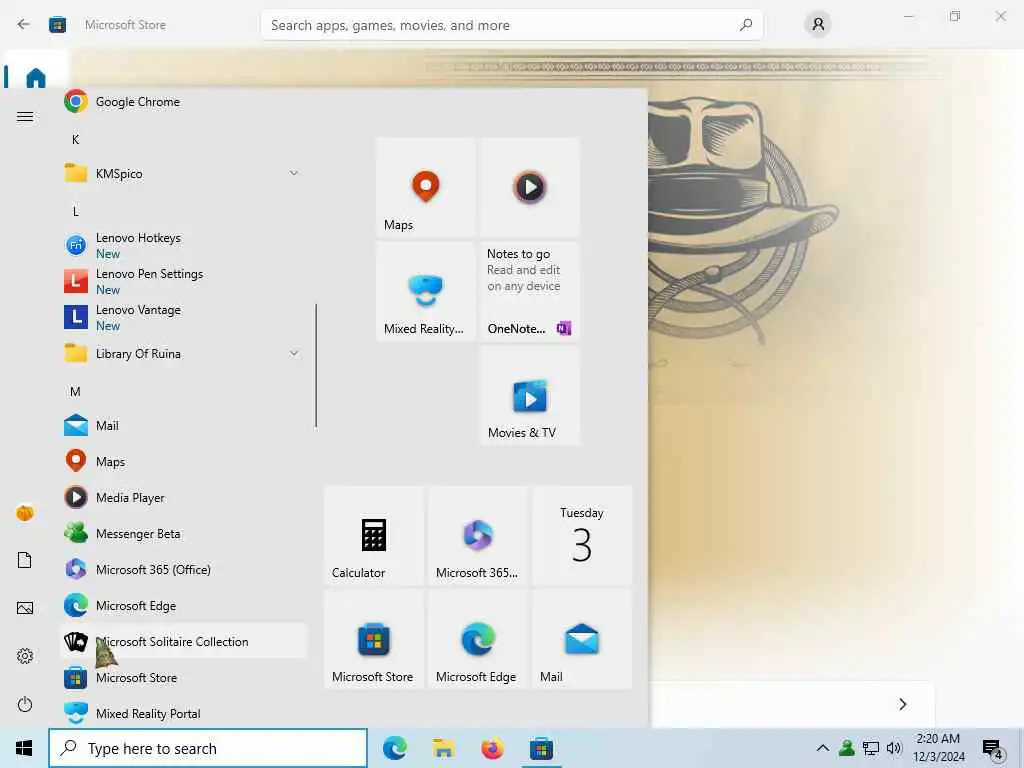
Task: Click the Microsoft Edge tile
Action: coord(478,639)
